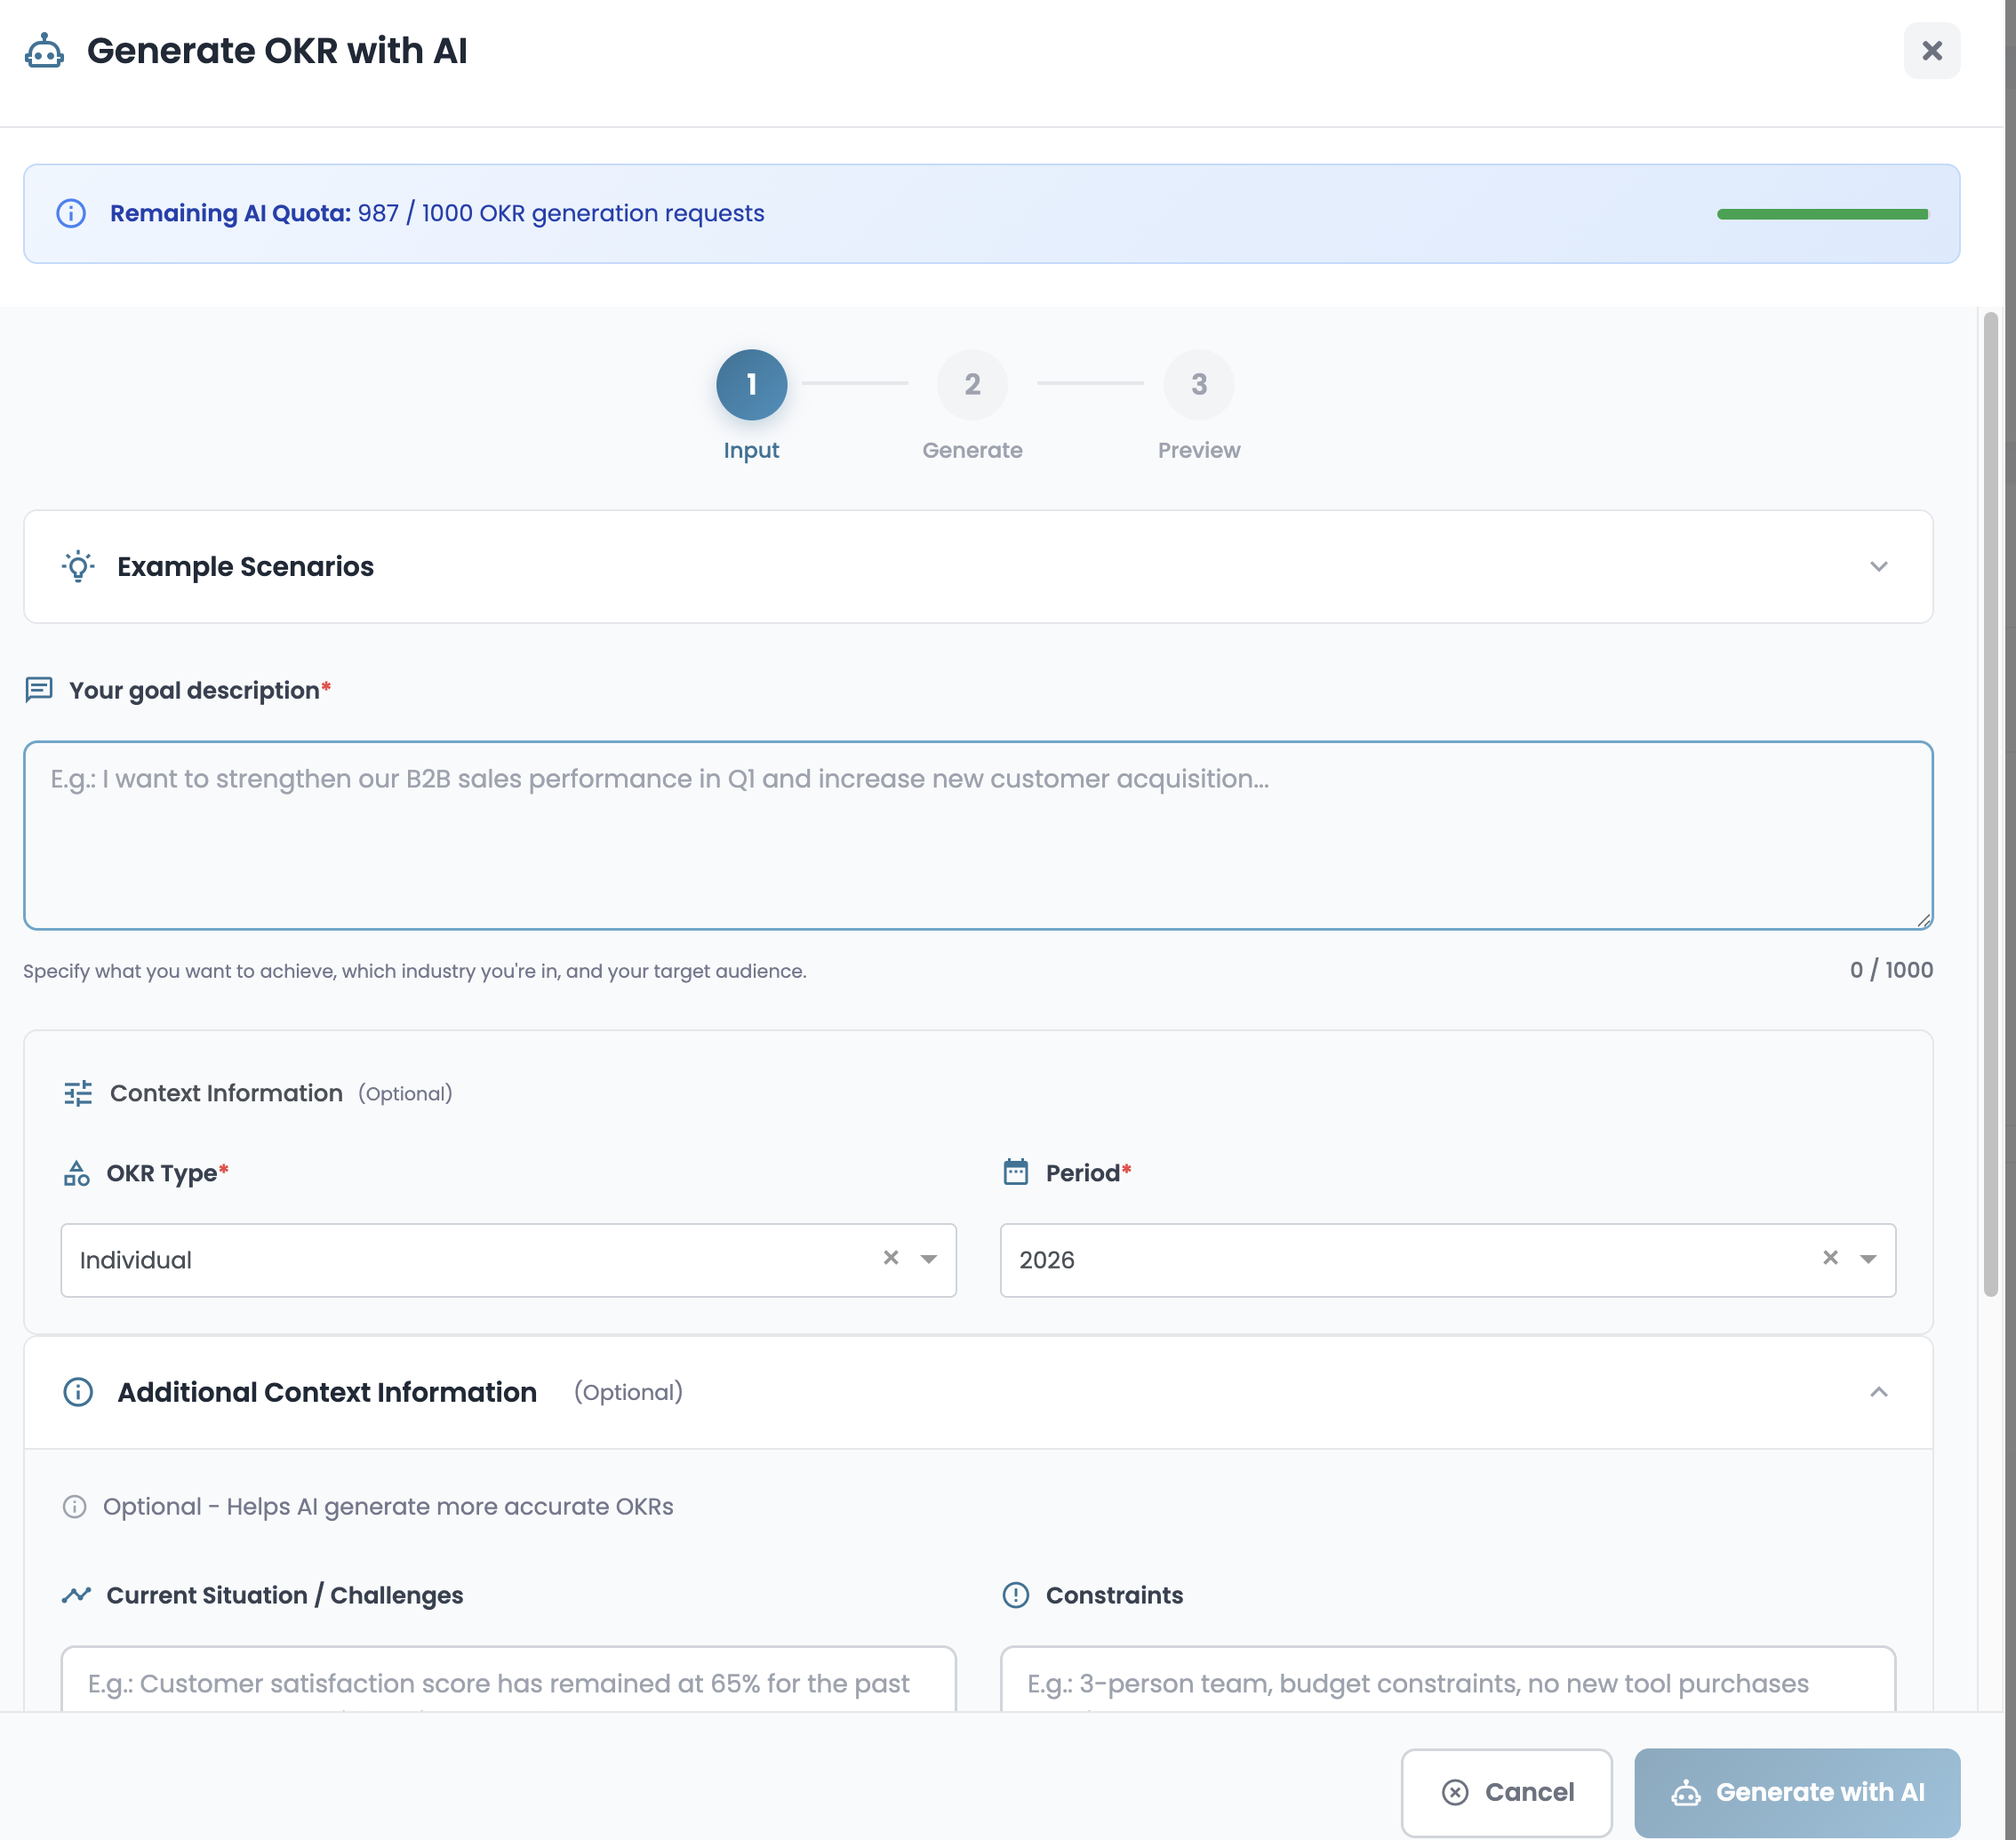This screenshot has width=2016, height=1840.
Task: Click the calendar icon beside Period
Action: coord(1015,1172)
